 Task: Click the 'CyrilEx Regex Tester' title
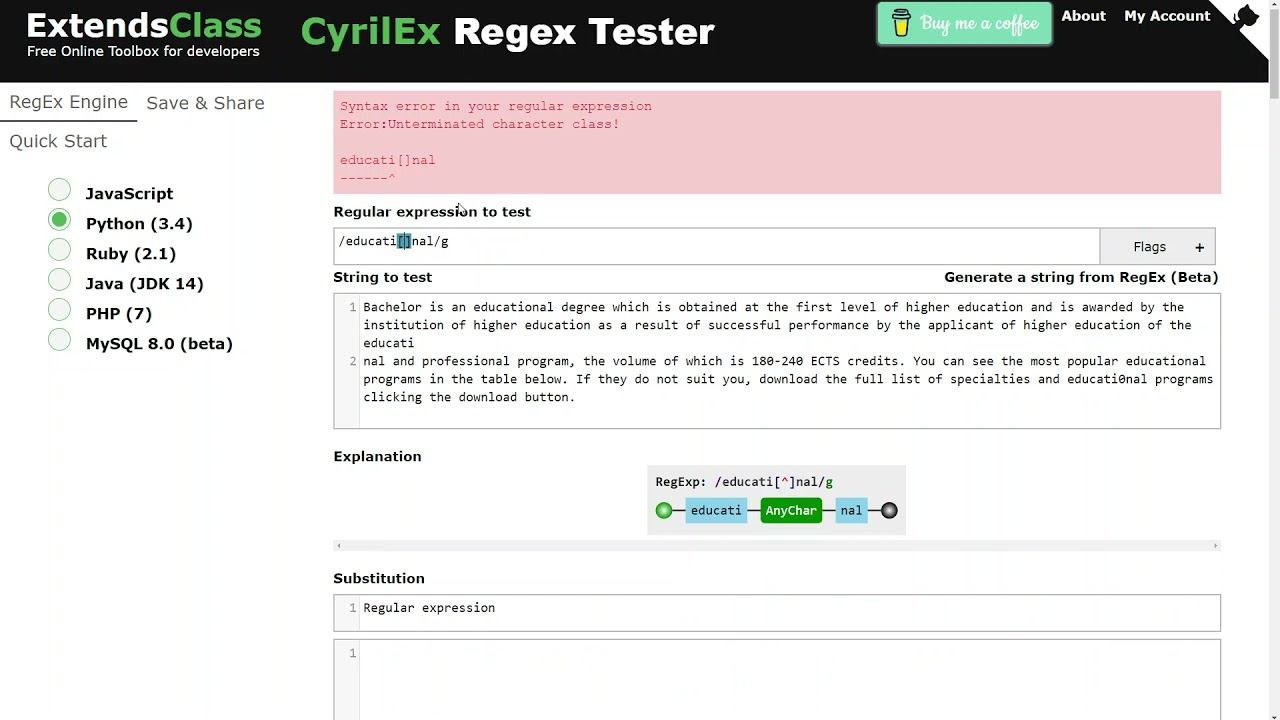point(507,32)
